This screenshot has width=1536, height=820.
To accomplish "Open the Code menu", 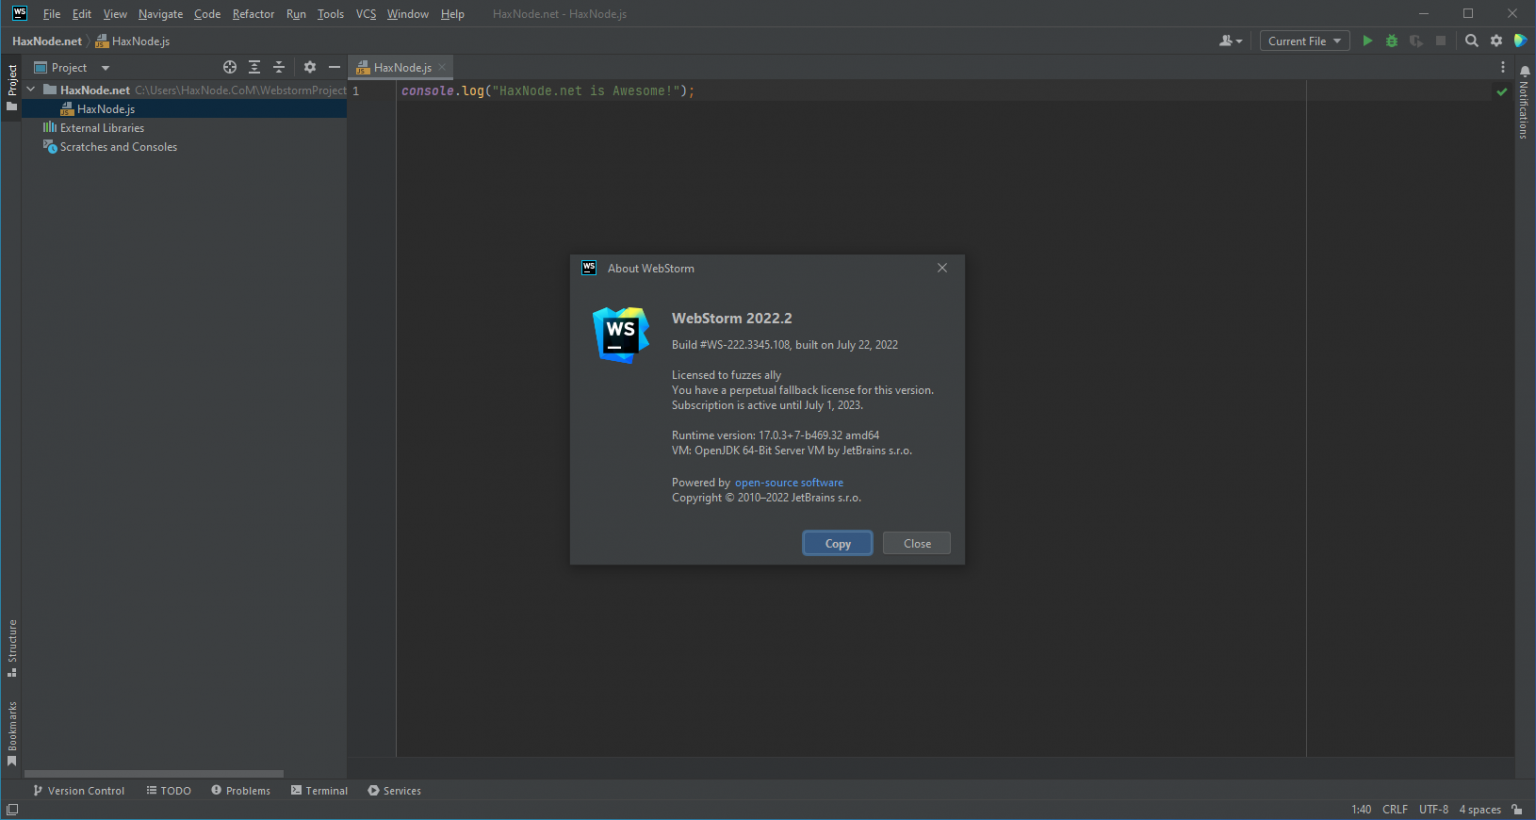I will click(x=207, y=14).
